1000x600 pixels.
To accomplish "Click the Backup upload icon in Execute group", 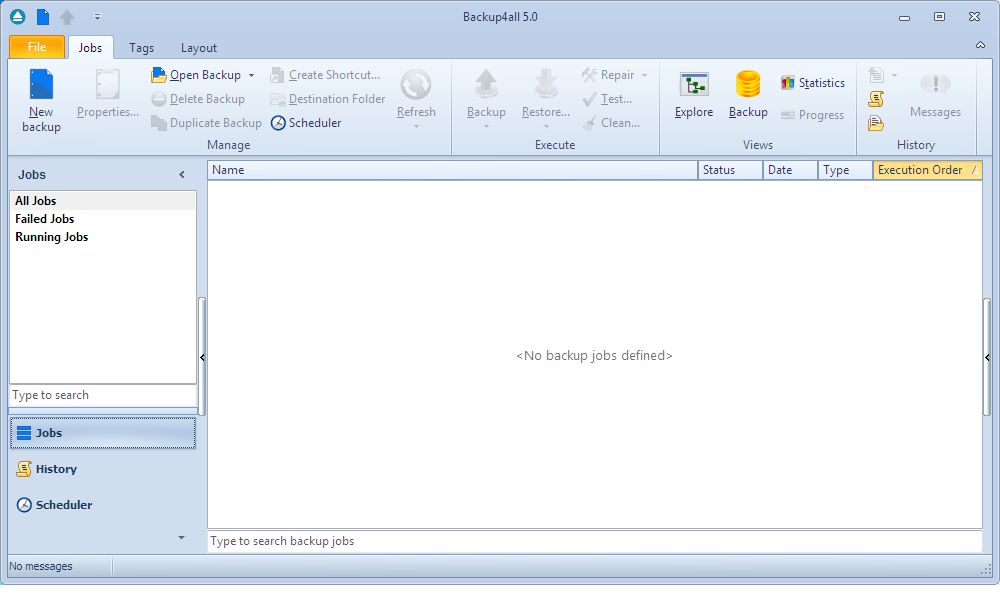I will coord(486,84).
